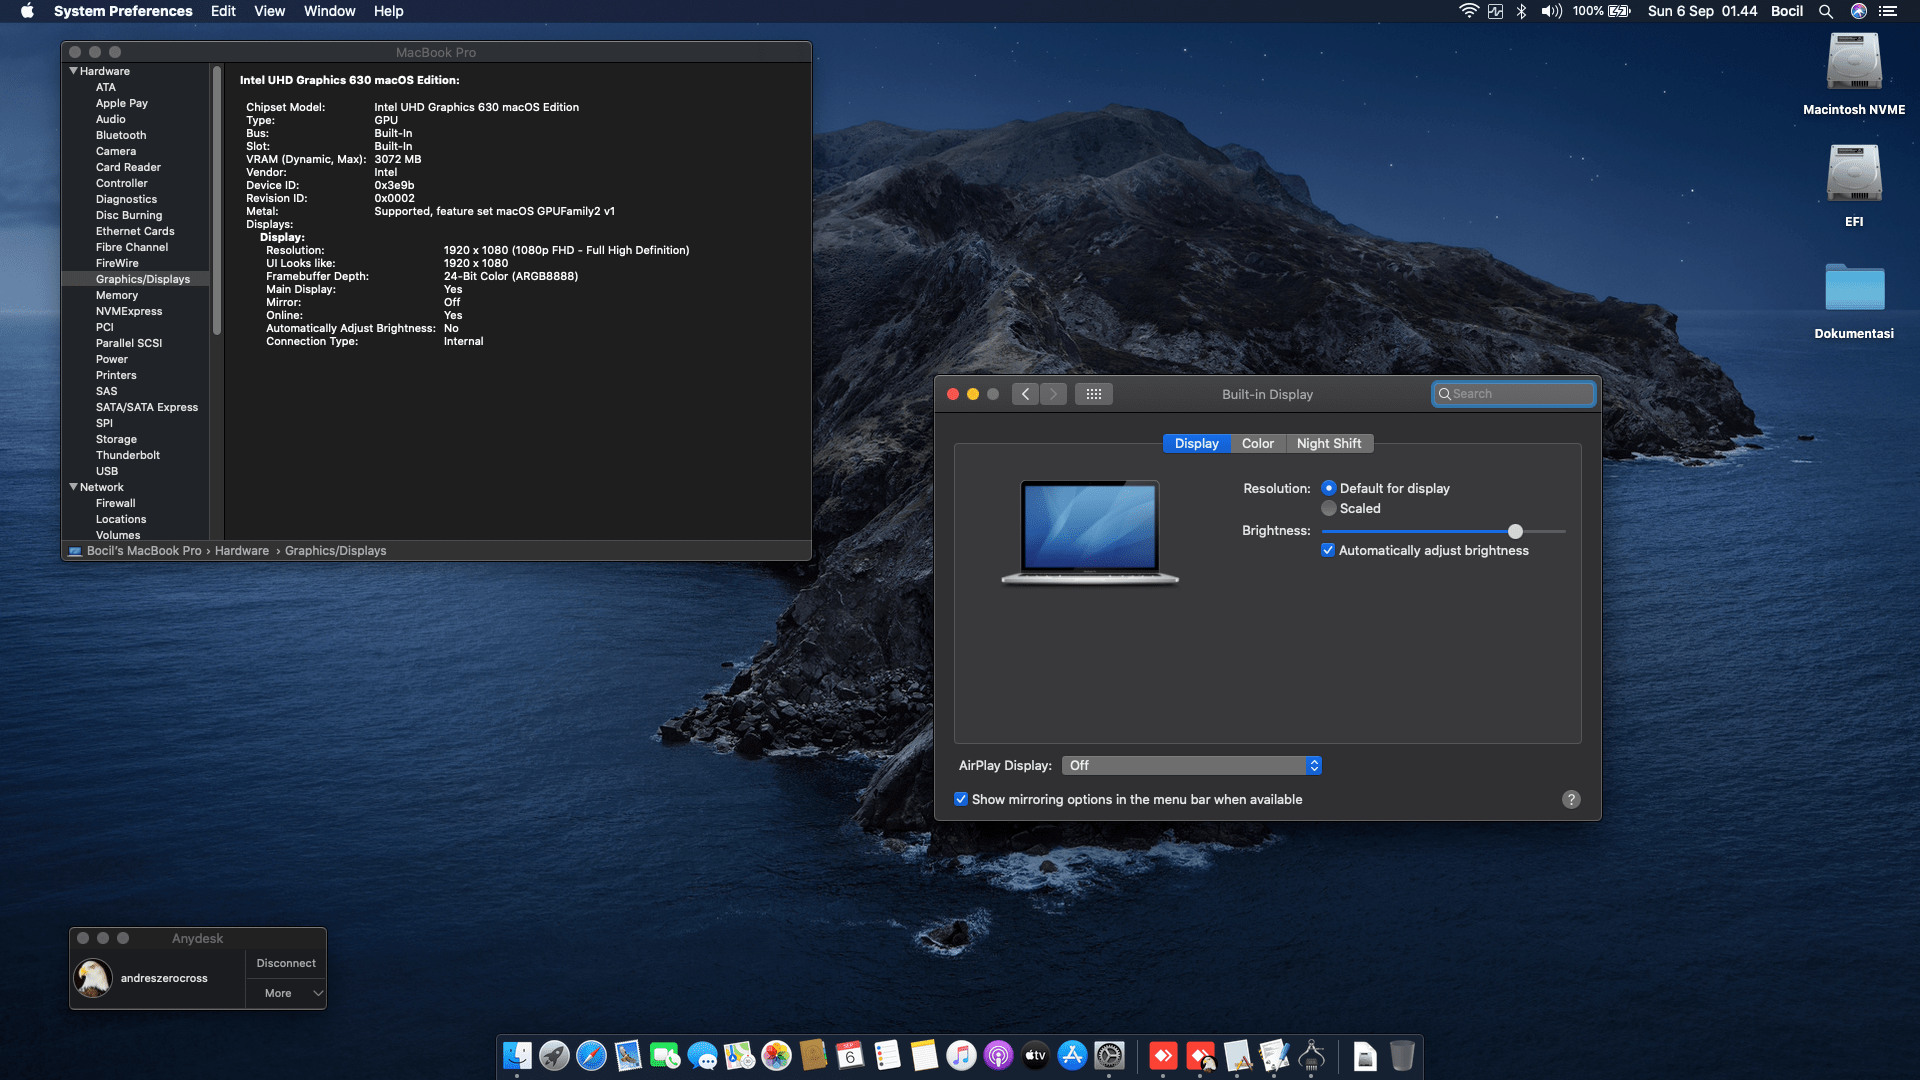Open Maps from the dock
1920x1080 pixels.
pos(739,1055)
